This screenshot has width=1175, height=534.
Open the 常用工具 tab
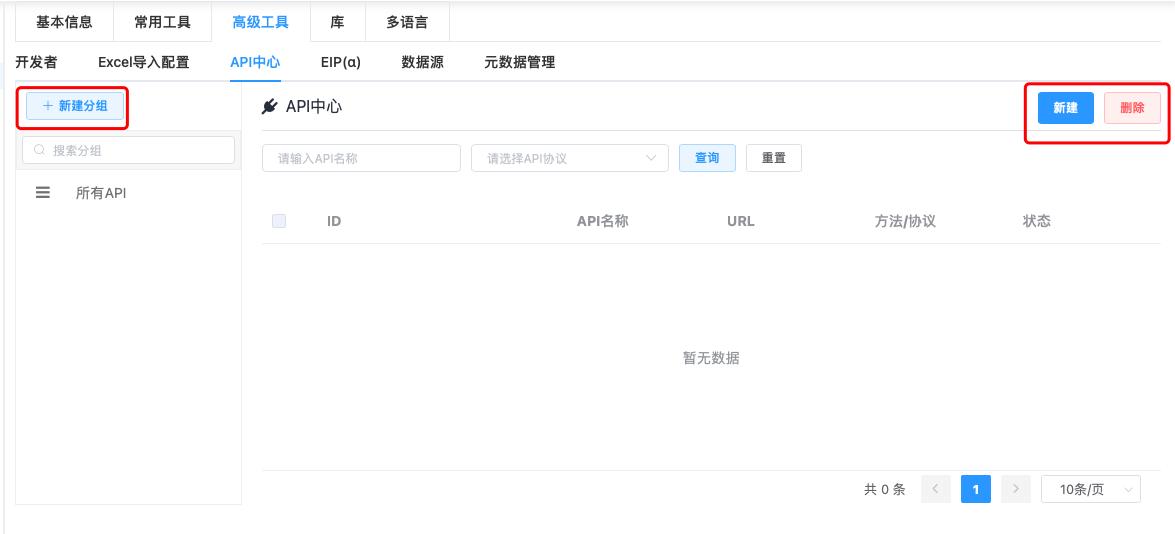point(162,22)
